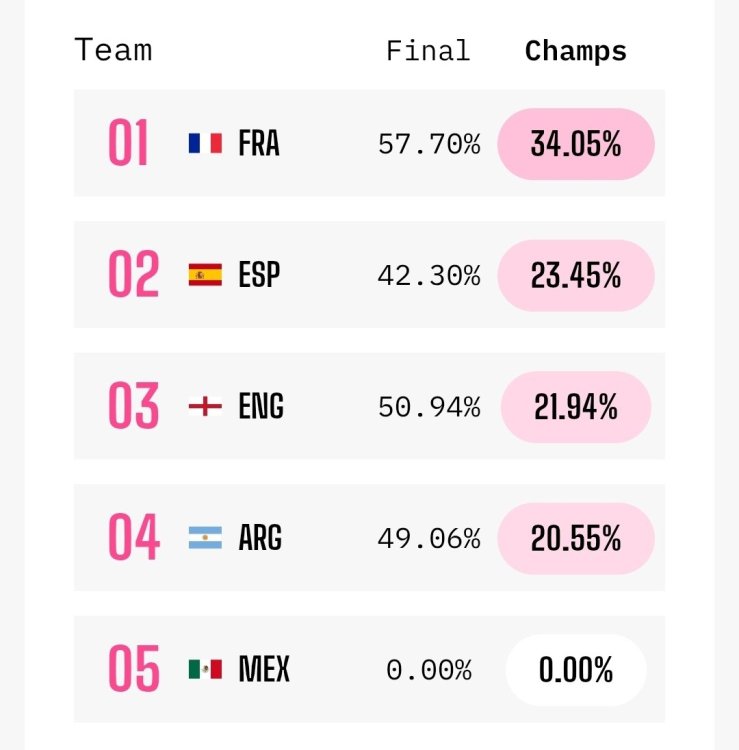This screenshot has width=739, height=750.
Task: Click the Argentina flag icon
Action: (205, 538)
